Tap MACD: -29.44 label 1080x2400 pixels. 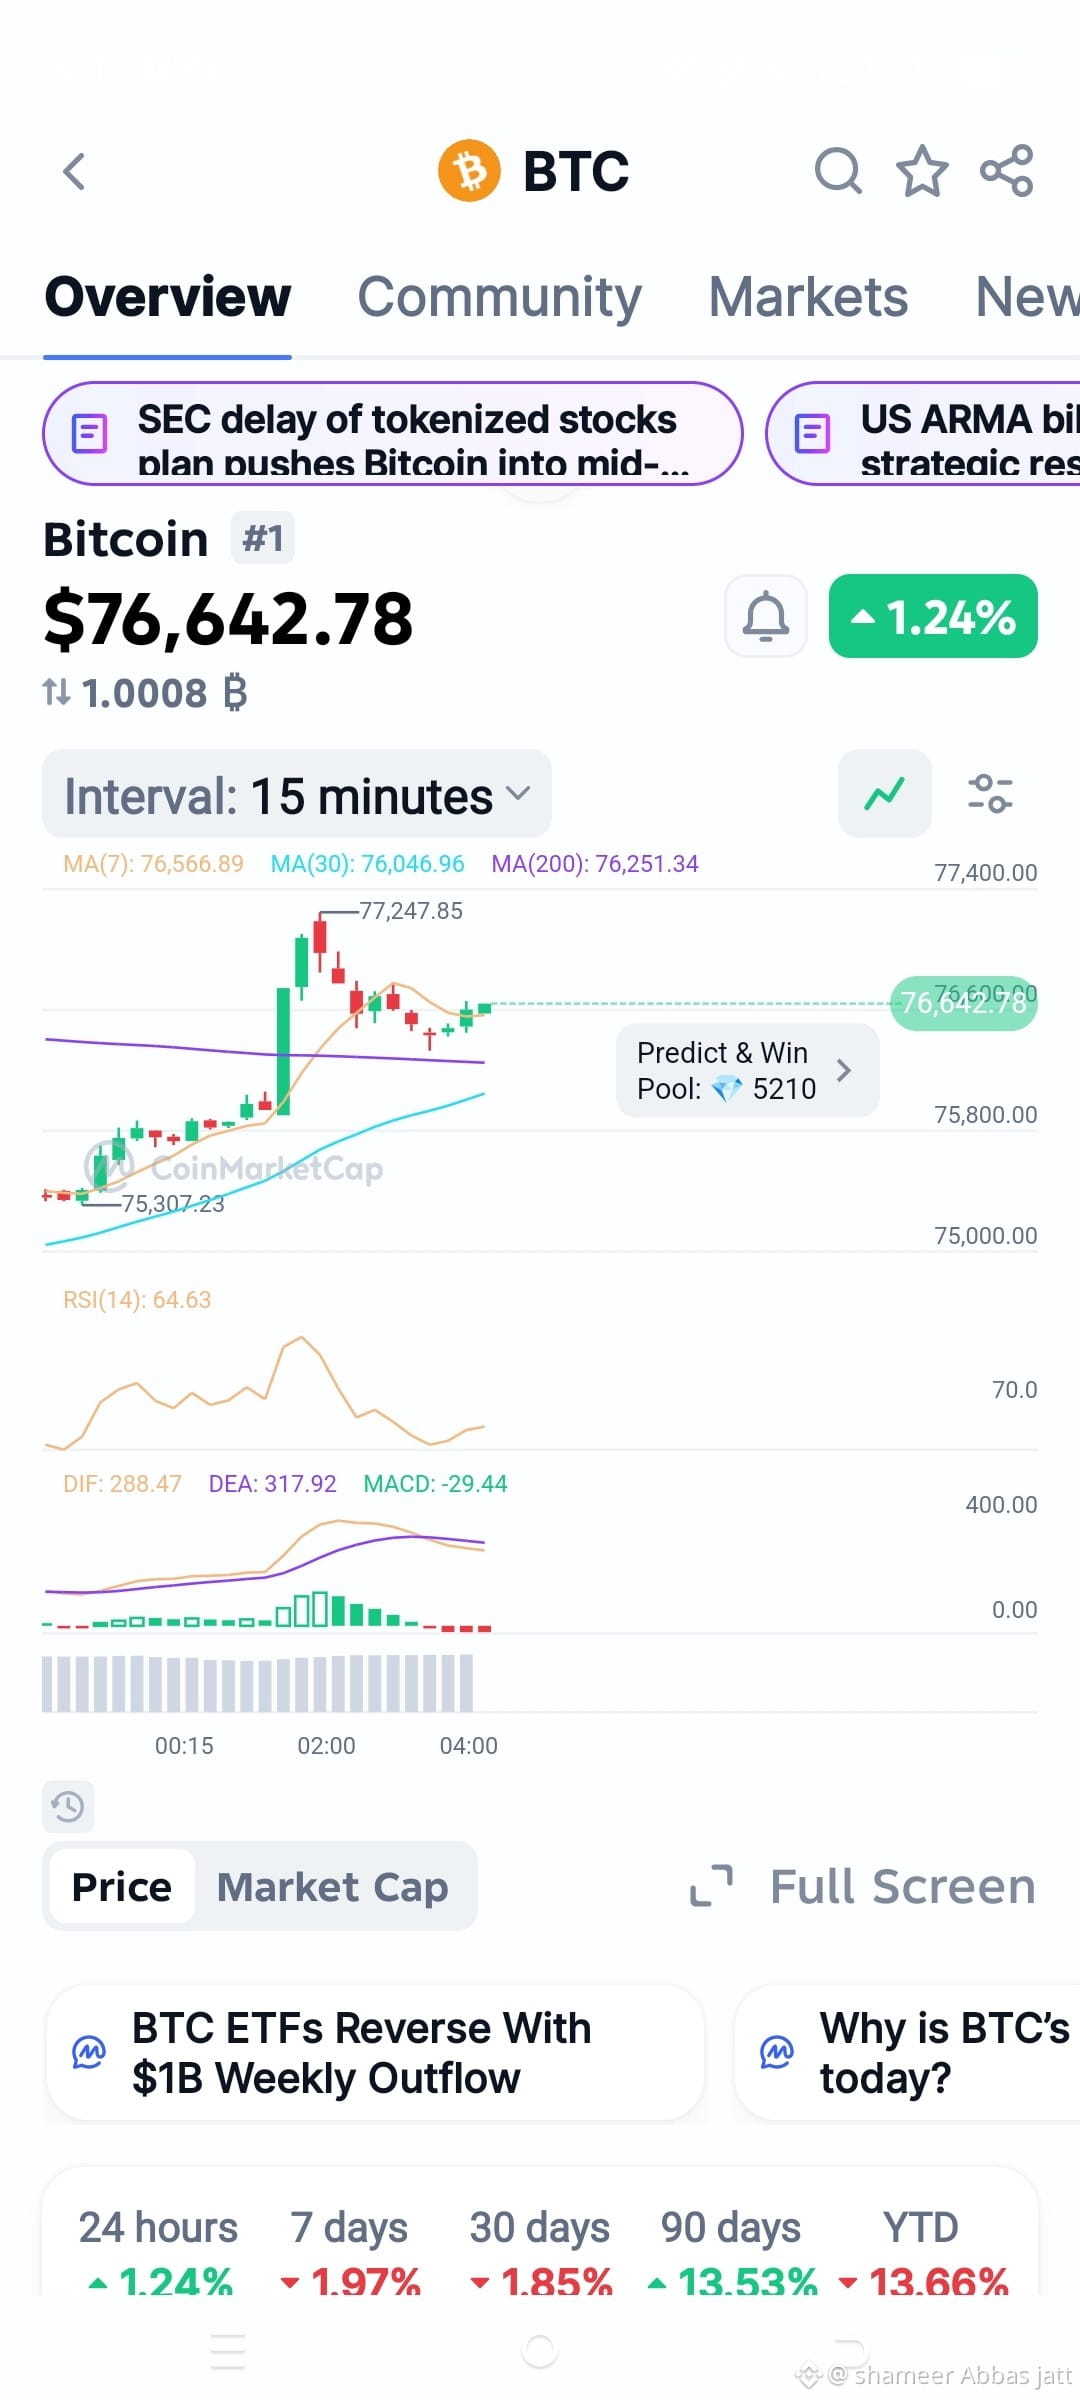pos(435,1483)
